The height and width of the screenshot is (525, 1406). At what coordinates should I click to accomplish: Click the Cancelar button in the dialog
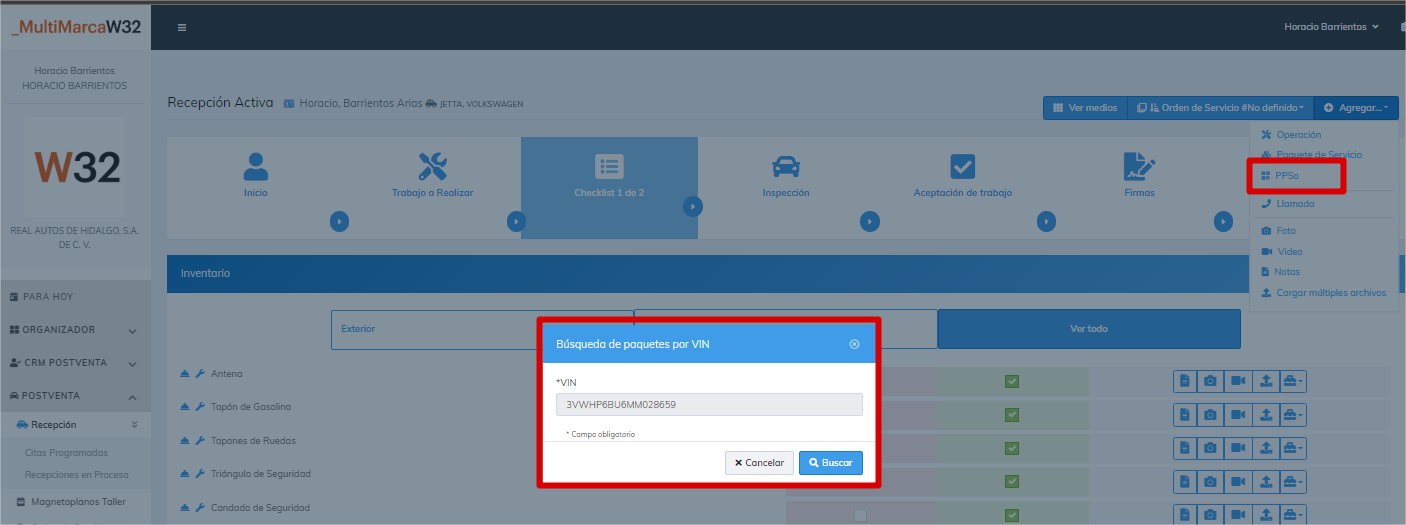point(759,463)
